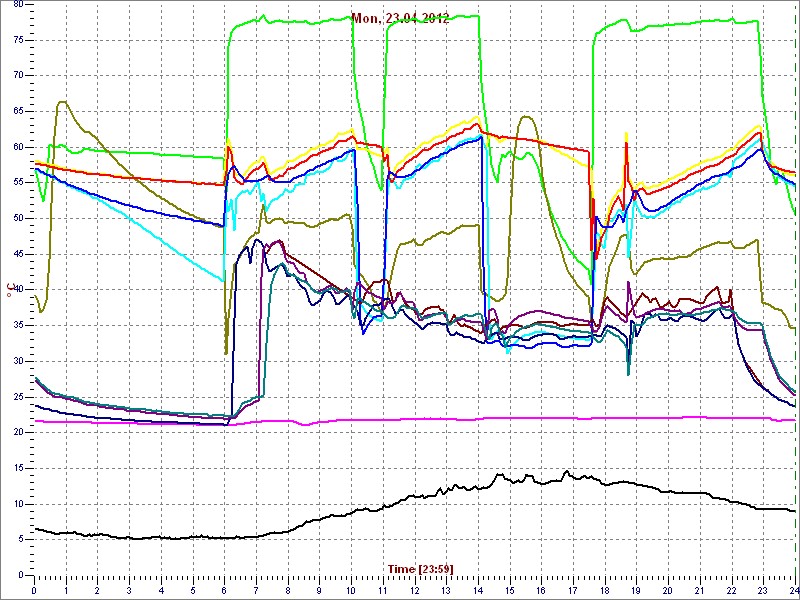
Task: Select hour 12 tick on the time axis
Action: coord(415,590)
